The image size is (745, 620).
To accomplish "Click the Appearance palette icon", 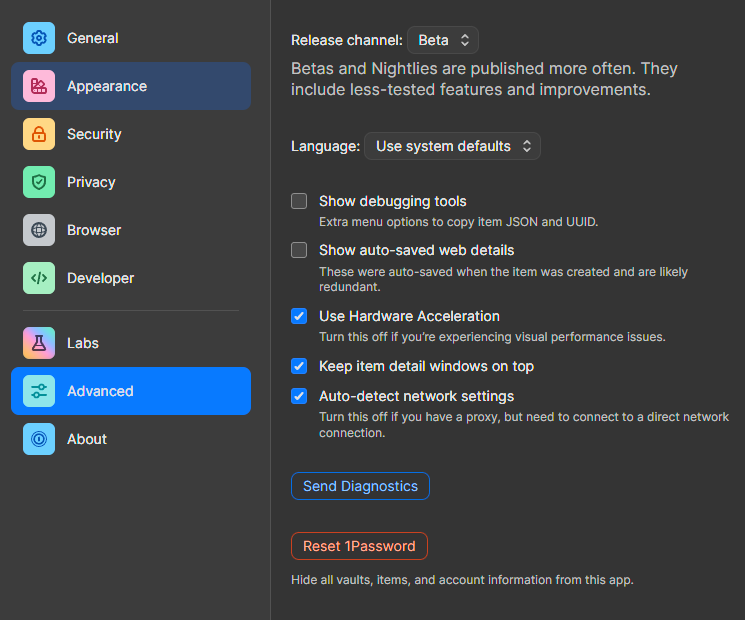I will pyautogui.click(x=39, y=86).
